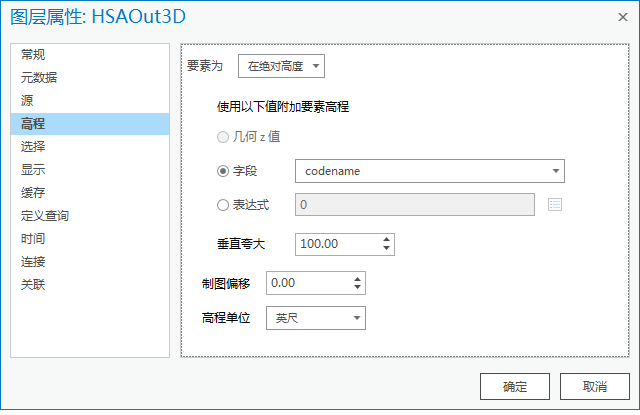Open the 元数据 tab

(39, 77)
